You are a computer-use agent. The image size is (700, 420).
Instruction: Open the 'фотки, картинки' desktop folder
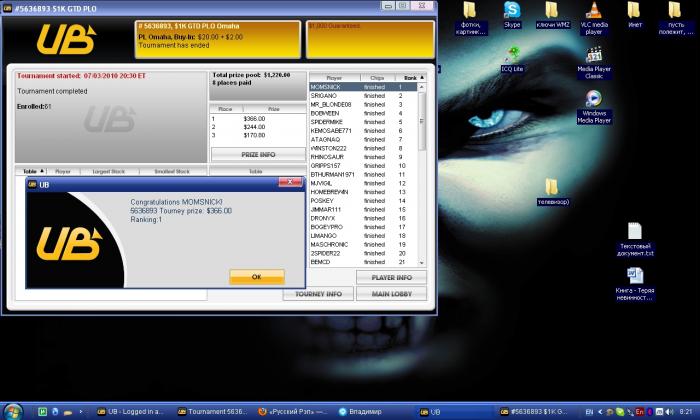470,18
